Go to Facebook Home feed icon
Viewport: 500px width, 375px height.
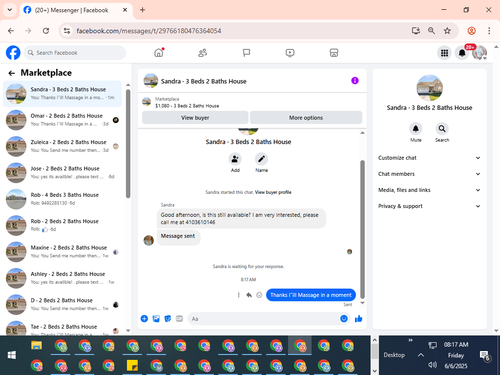point(159,53)
